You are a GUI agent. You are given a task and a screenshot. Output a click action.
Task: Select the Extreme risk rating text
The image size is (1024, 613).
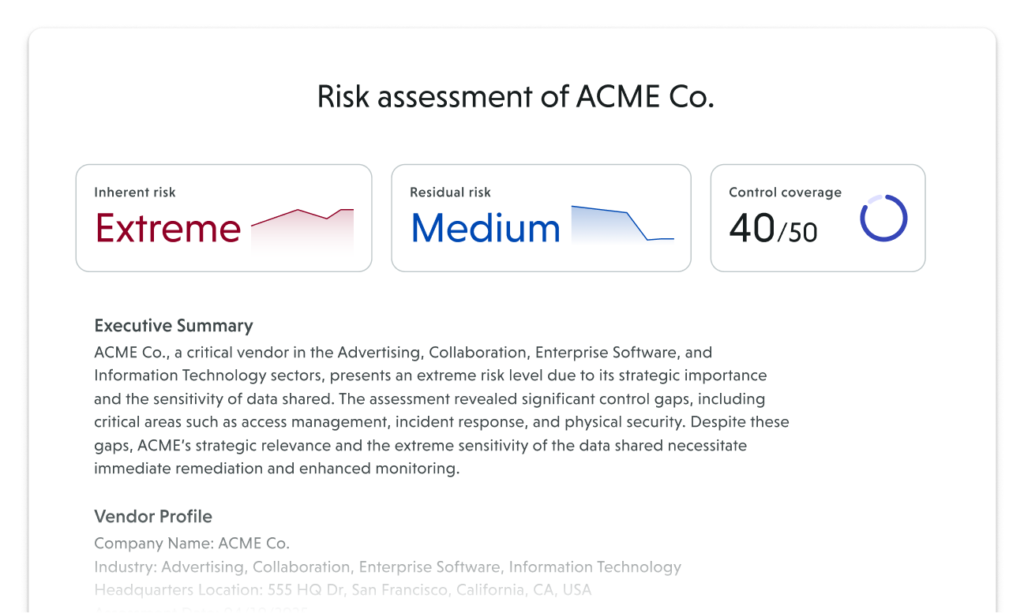point(168,229)
